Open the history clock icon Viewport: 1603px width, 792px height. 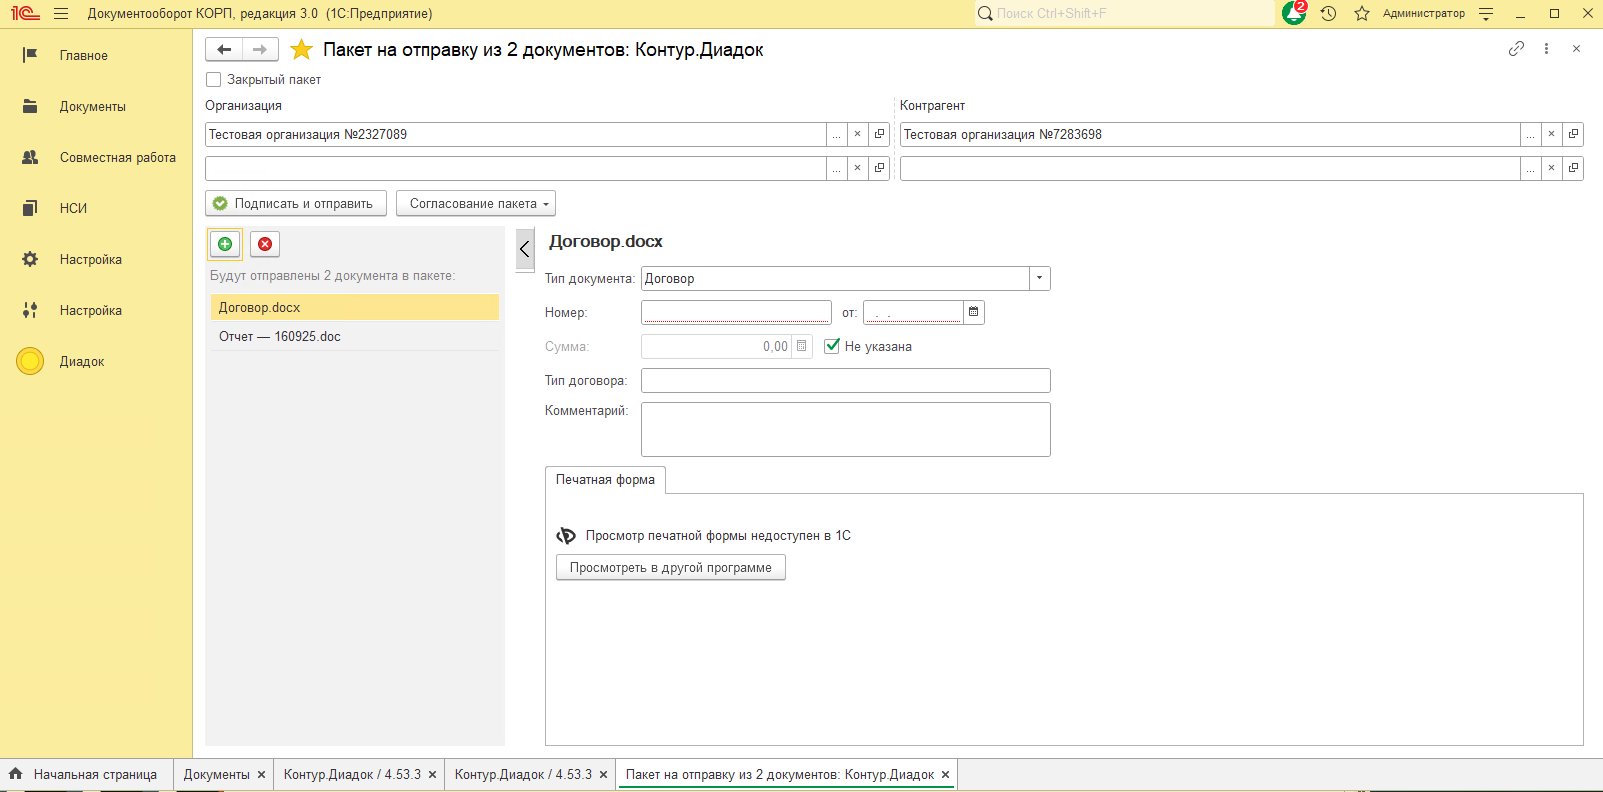pyautogui.click(x=1328, y=13)
